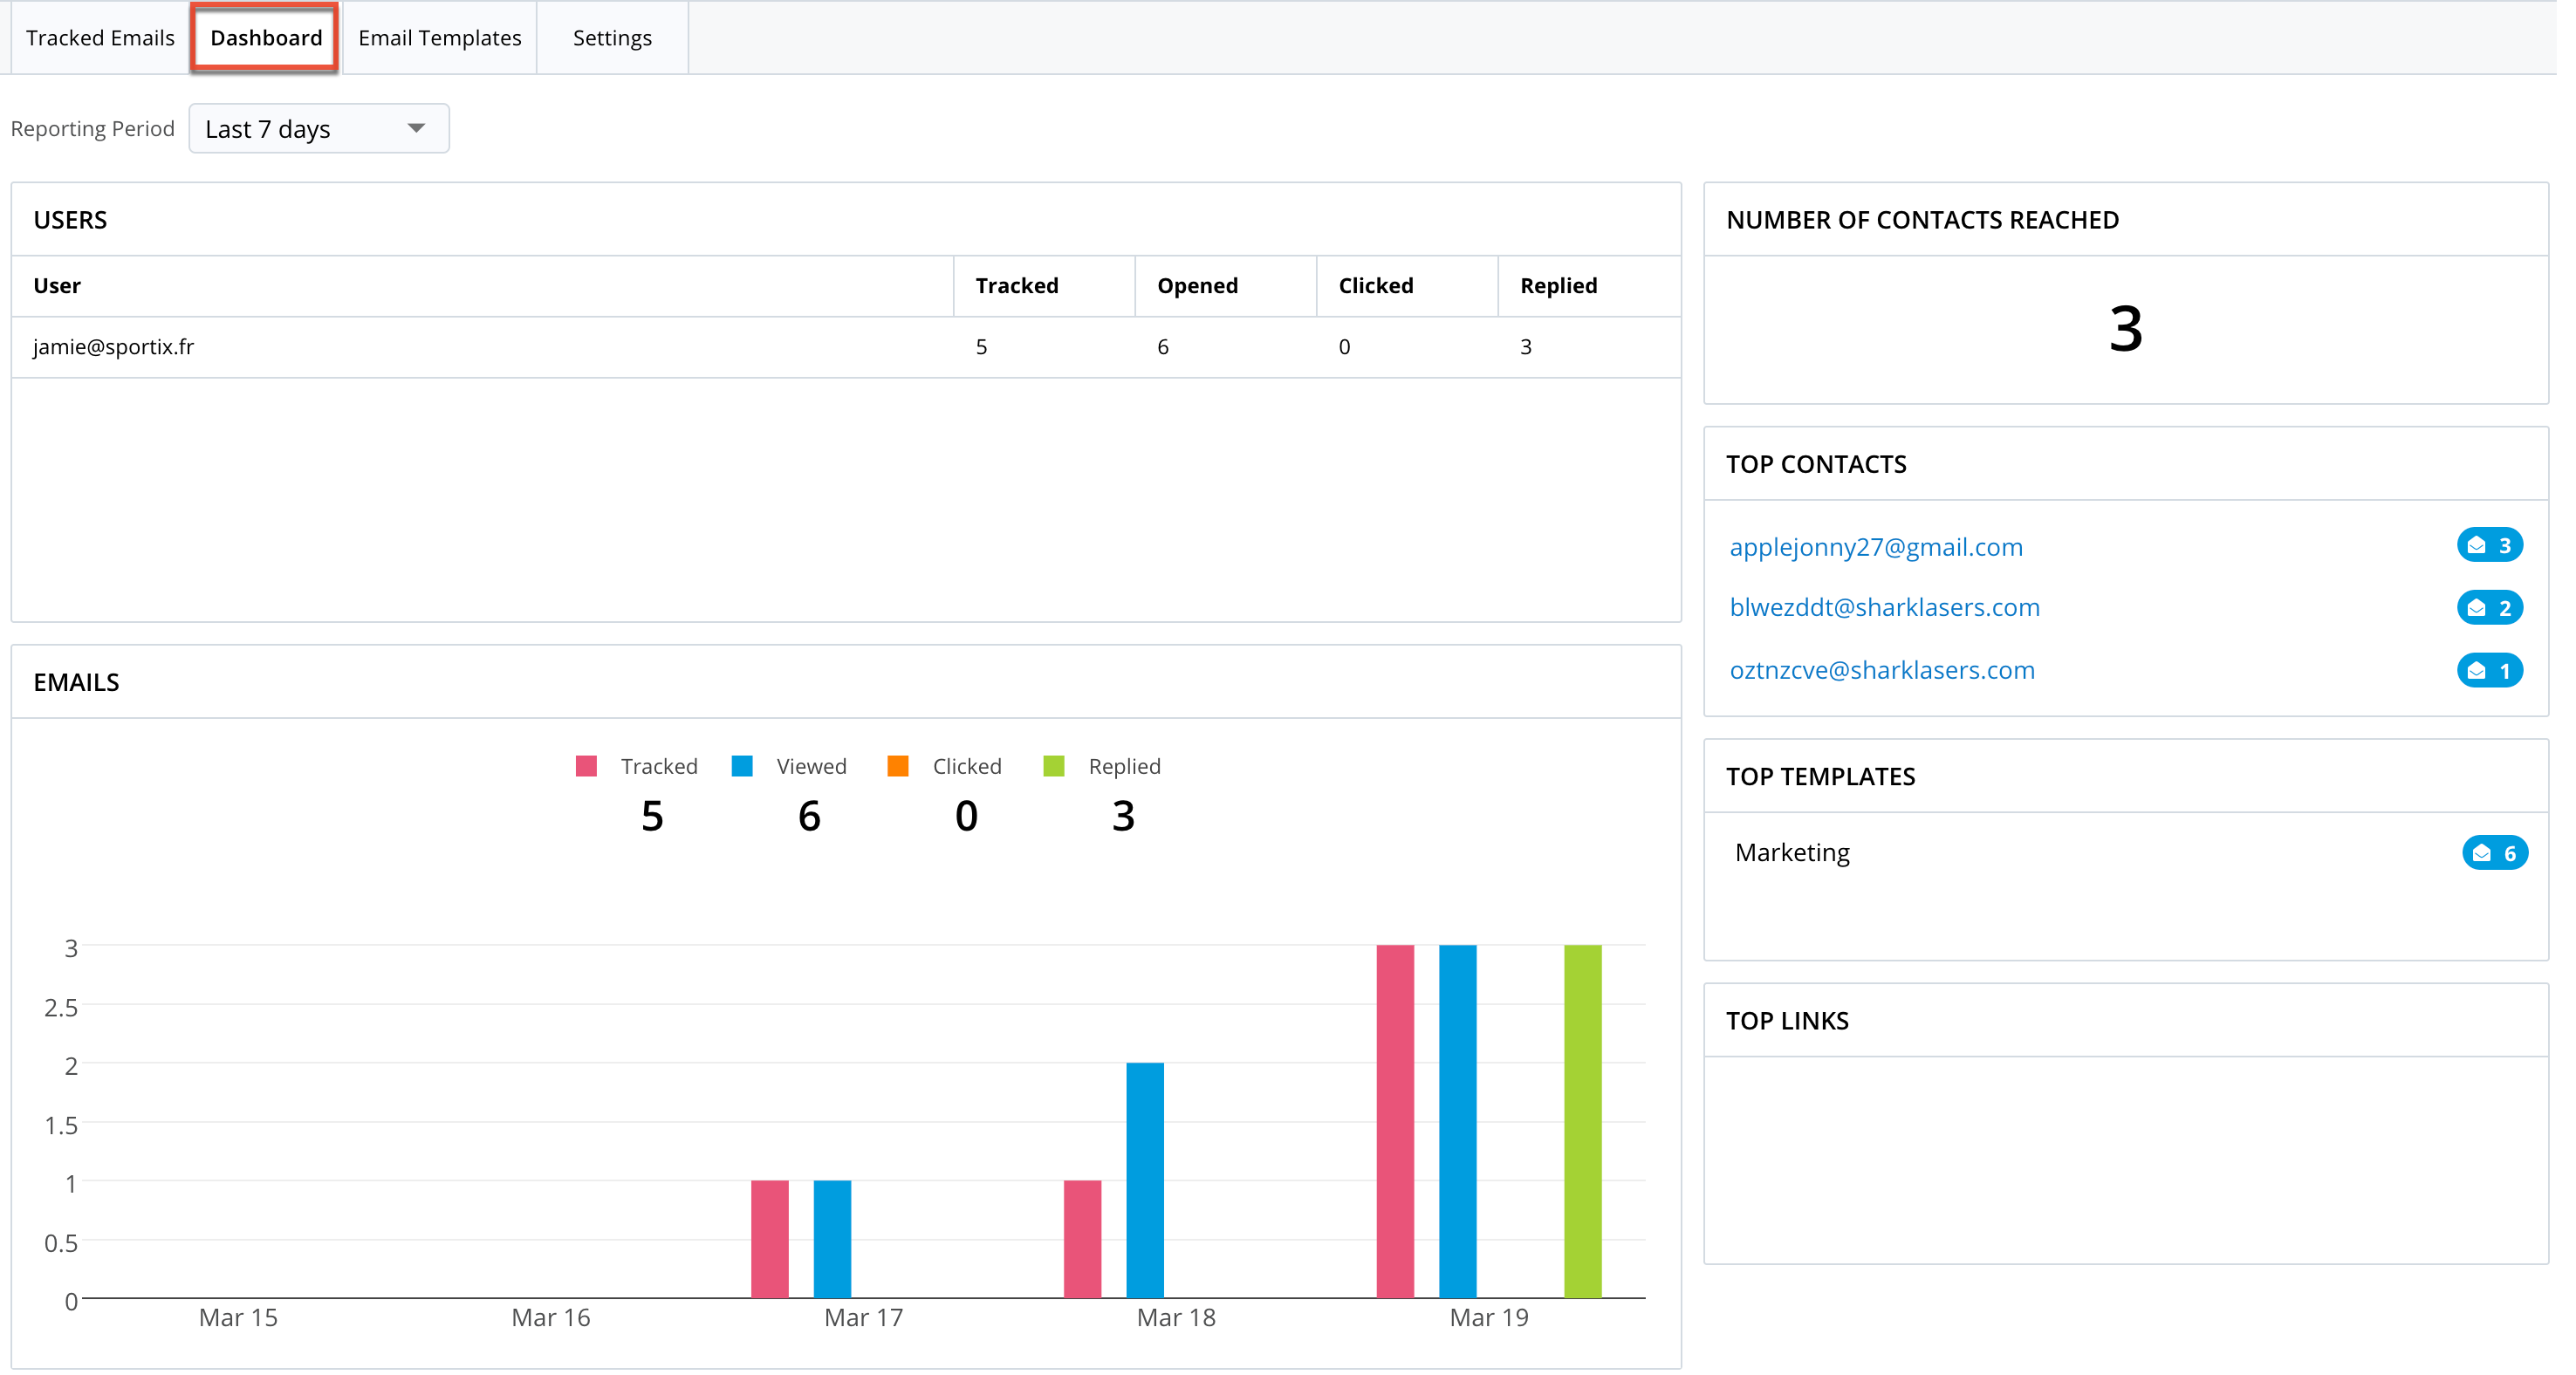The height and width of the screenshot is (1375, 2576).
Task: Switch to the Tracked Emails tab
Action: (100, 38)
